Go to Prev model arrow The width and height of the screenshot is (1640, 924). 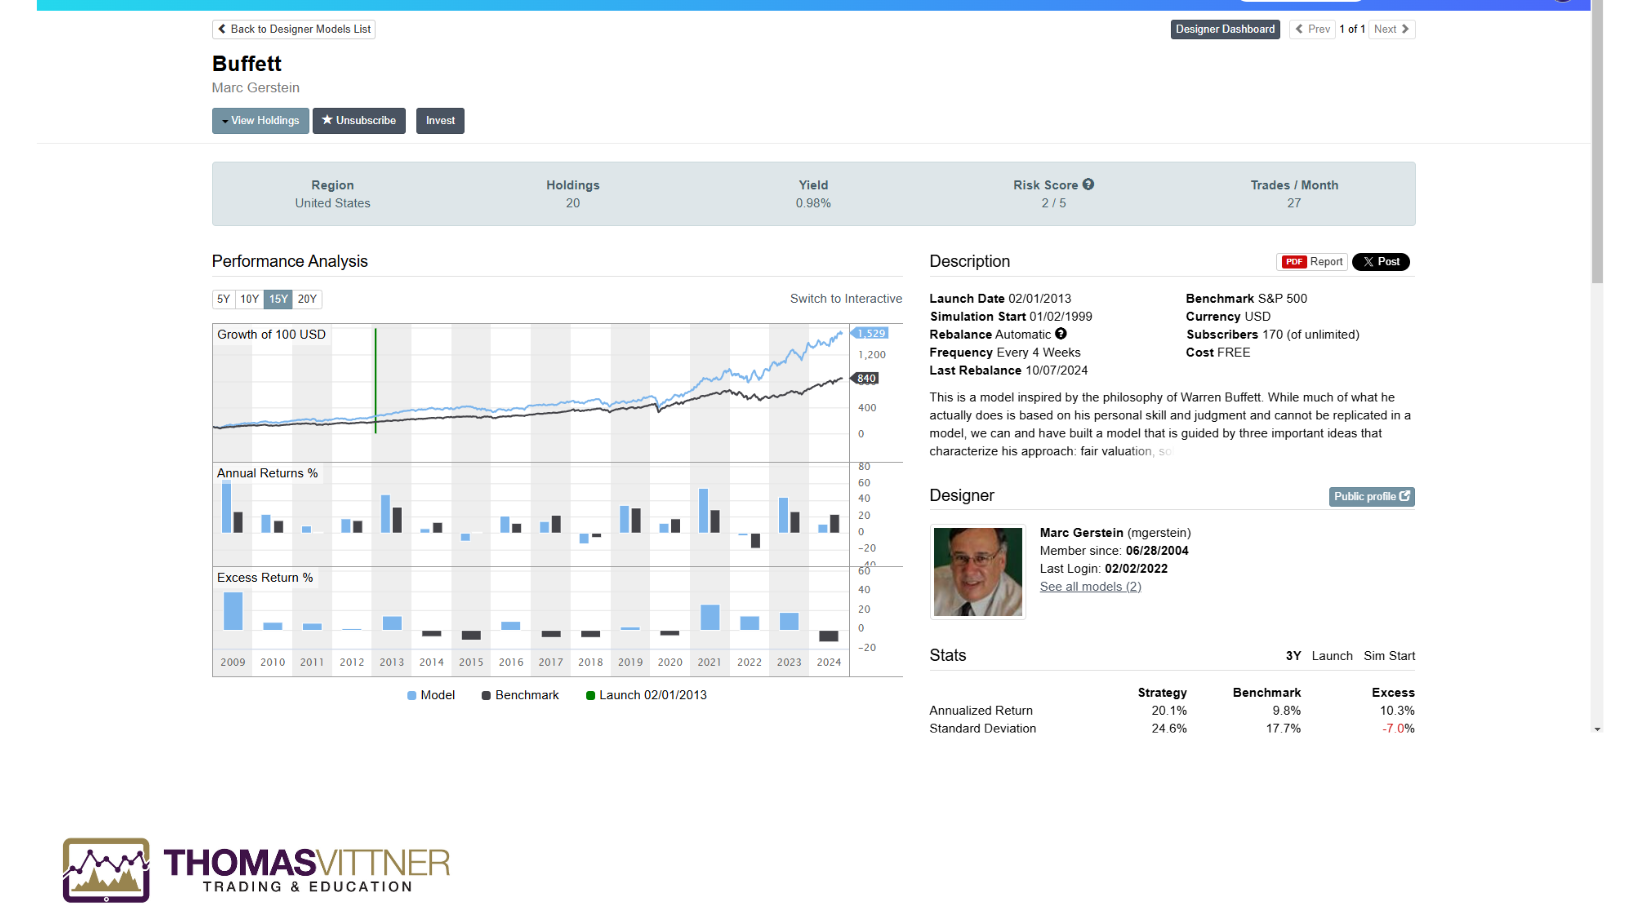[x=1312, y=30]
